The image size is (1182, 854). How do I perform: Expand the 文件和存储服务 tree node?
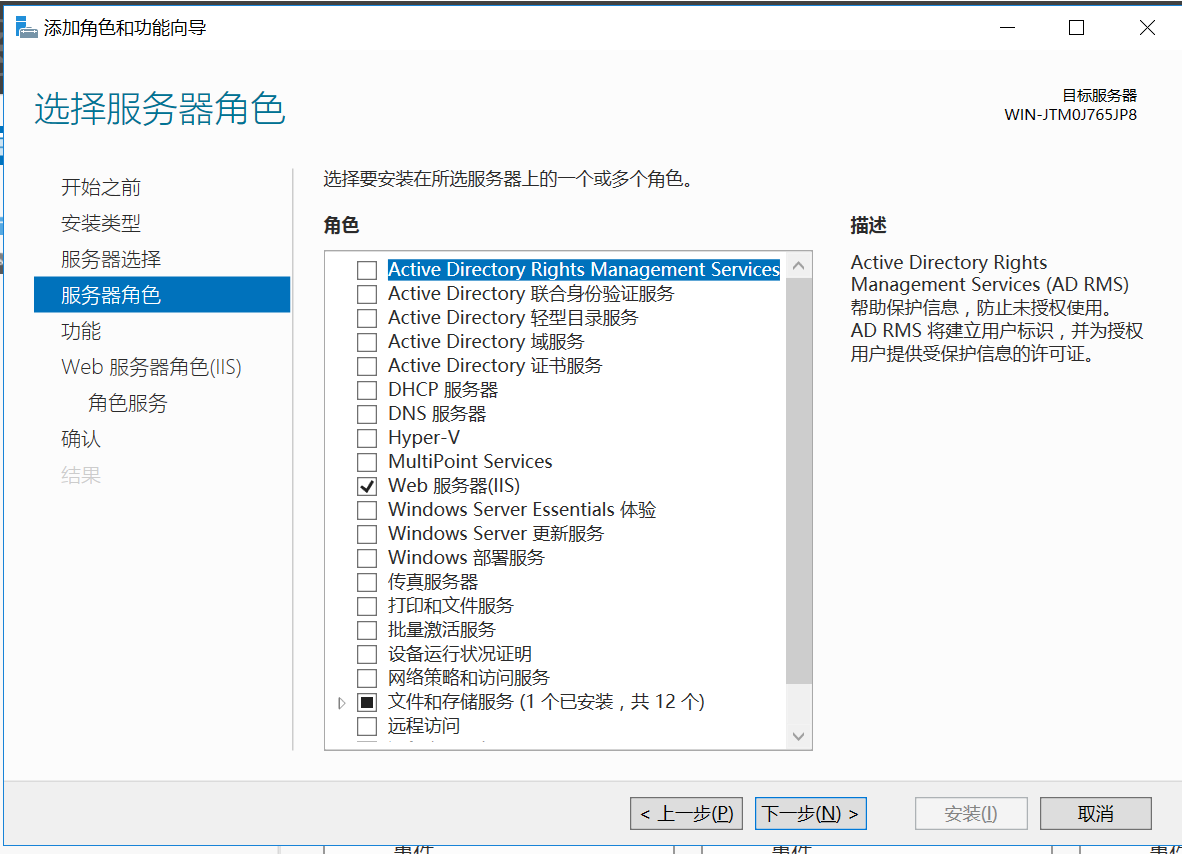coord(341,702)
